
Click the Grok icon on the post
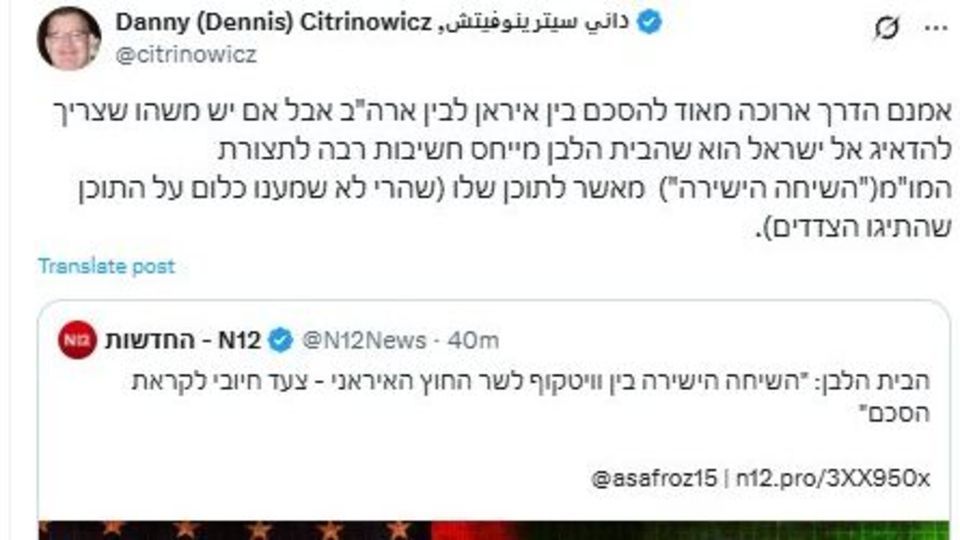(886, 28)
